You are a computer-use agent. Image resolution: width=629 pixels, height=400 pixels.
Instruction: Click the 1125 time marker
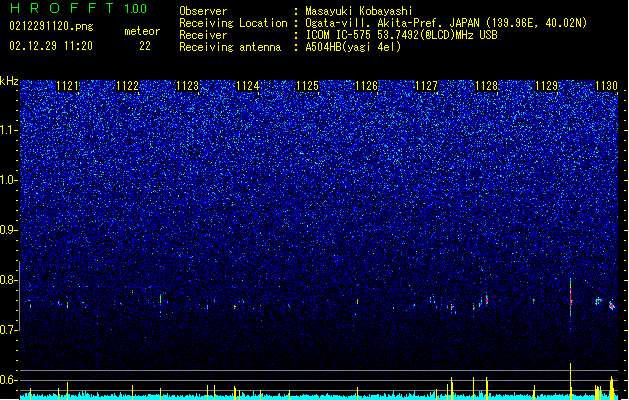click(x=307, y=86)
